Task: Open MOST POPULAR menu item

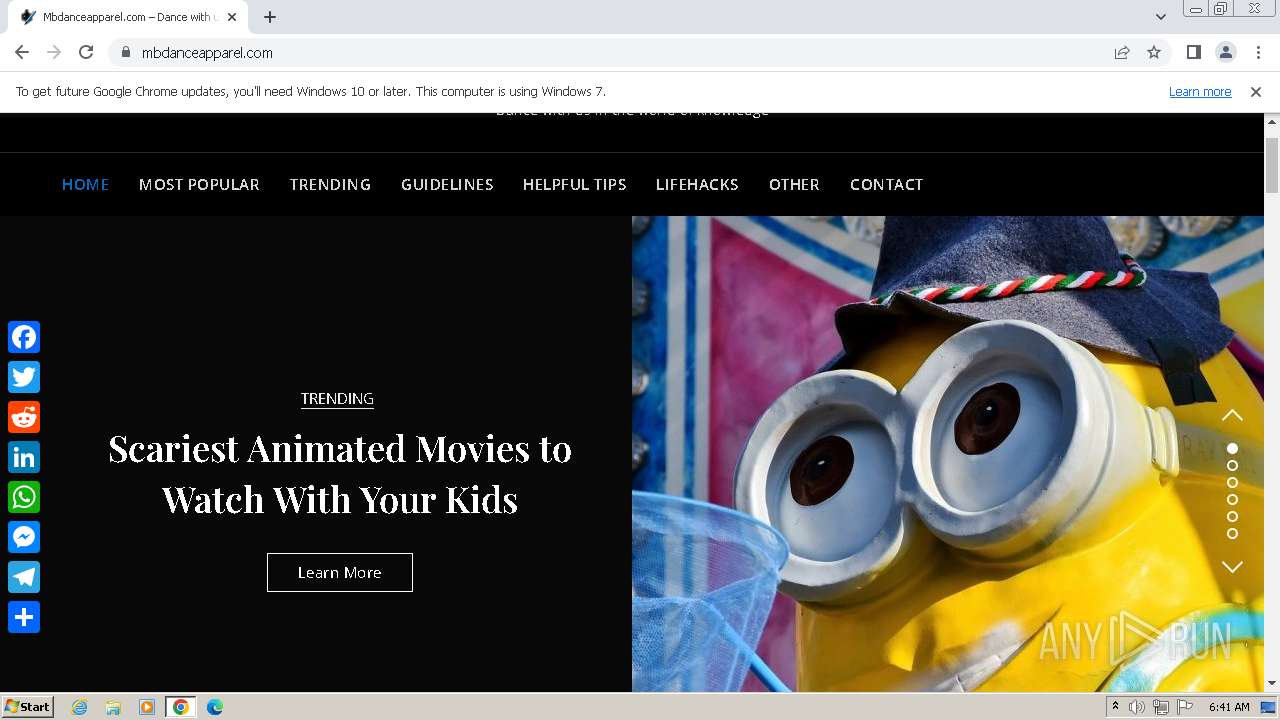Action: click(x=199, y=184)
